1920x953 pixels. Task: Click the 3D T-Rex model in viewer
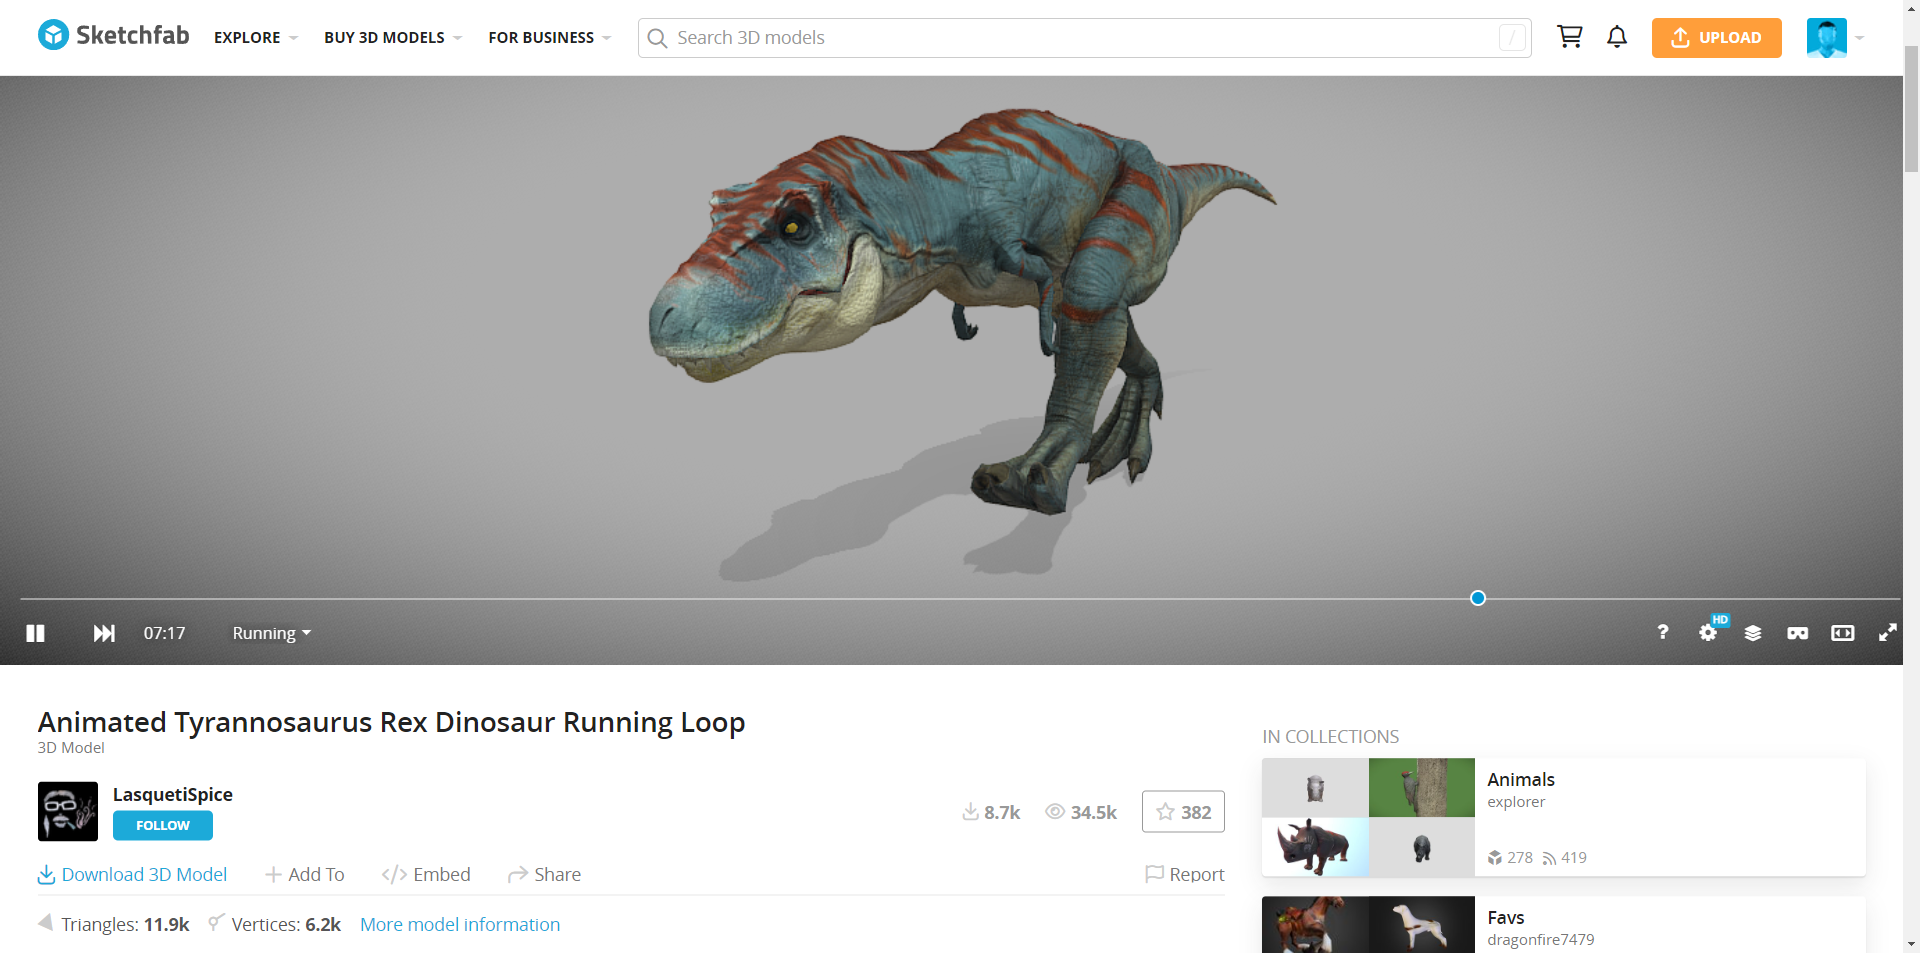pos(960,310)
